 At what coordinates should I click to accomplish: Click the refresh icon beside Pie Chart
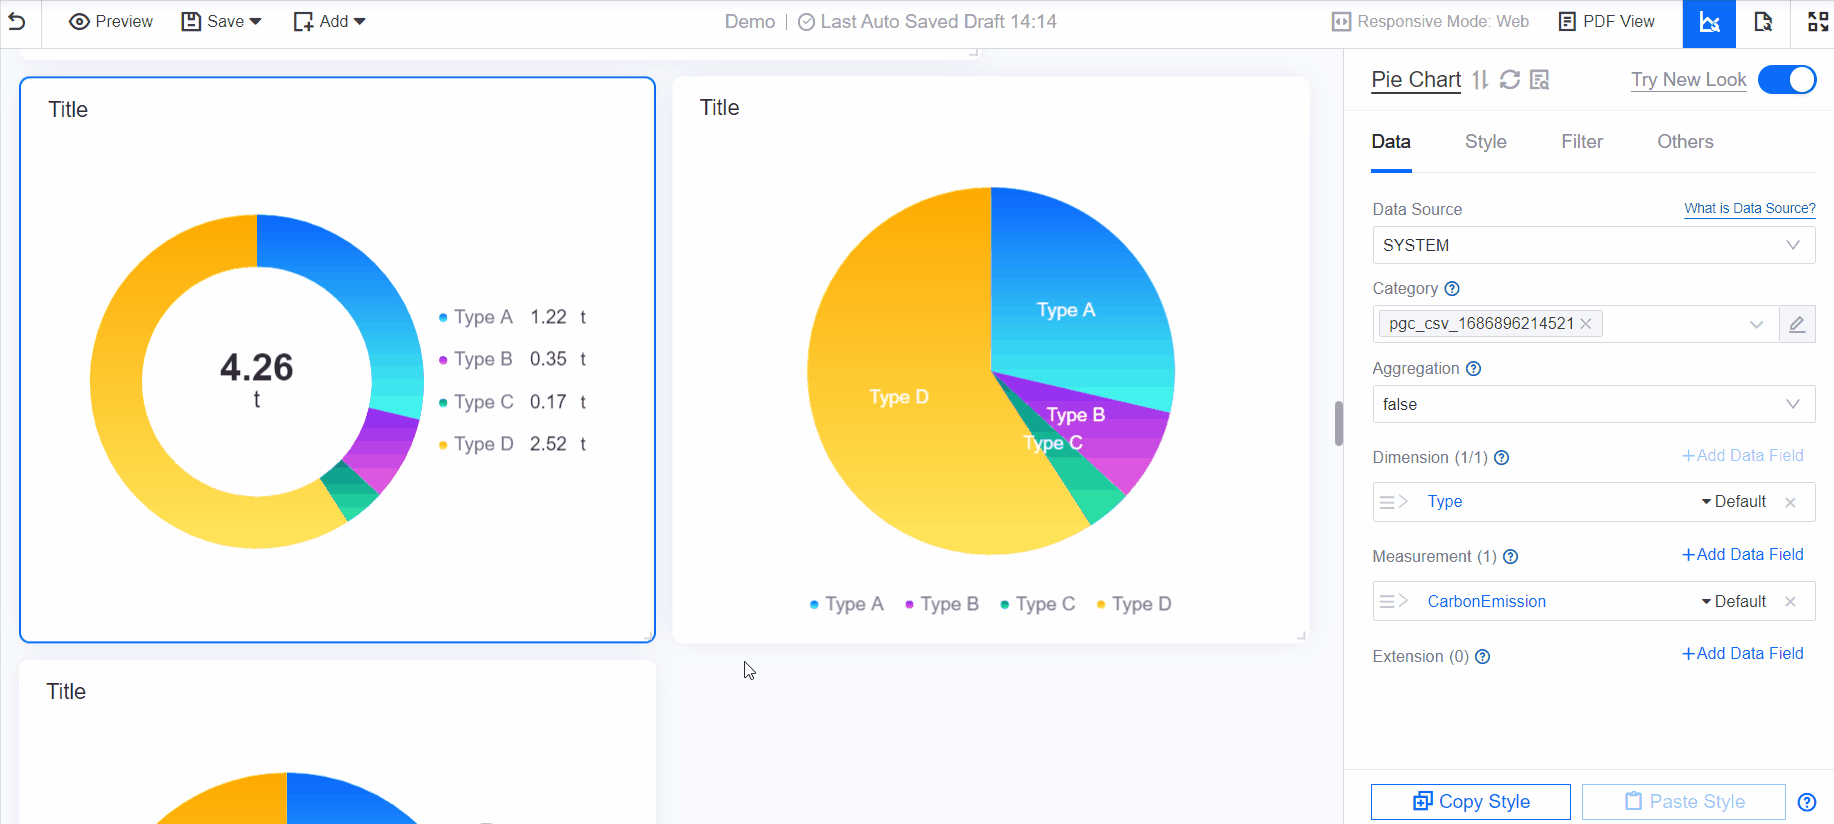[1510, 80]
